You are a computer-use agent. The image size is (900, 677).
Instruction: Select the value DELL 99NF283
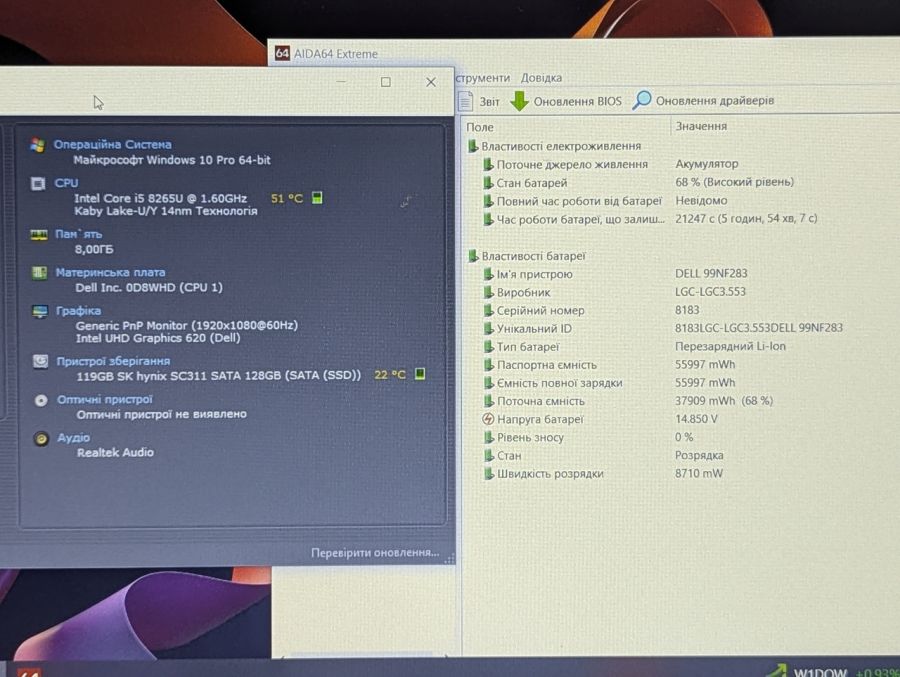(x=711, y=273)
